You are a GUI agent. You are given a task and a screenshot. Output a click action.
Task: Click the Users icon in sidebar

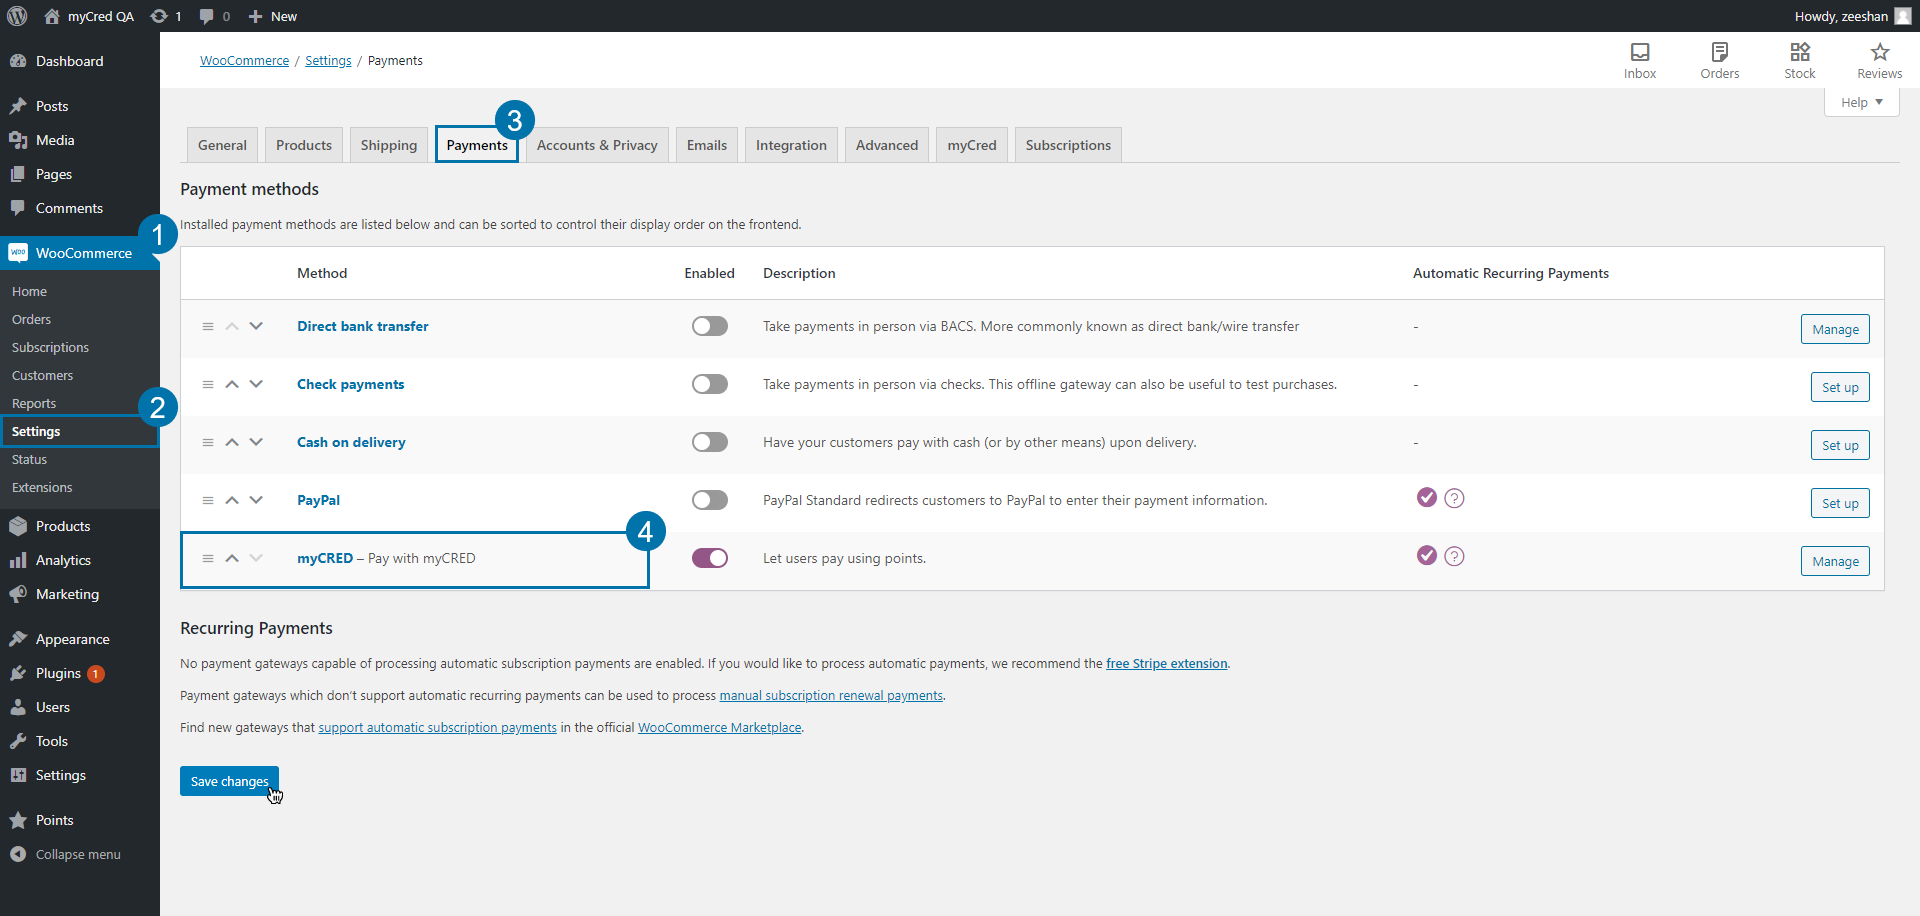pos(18,707)
